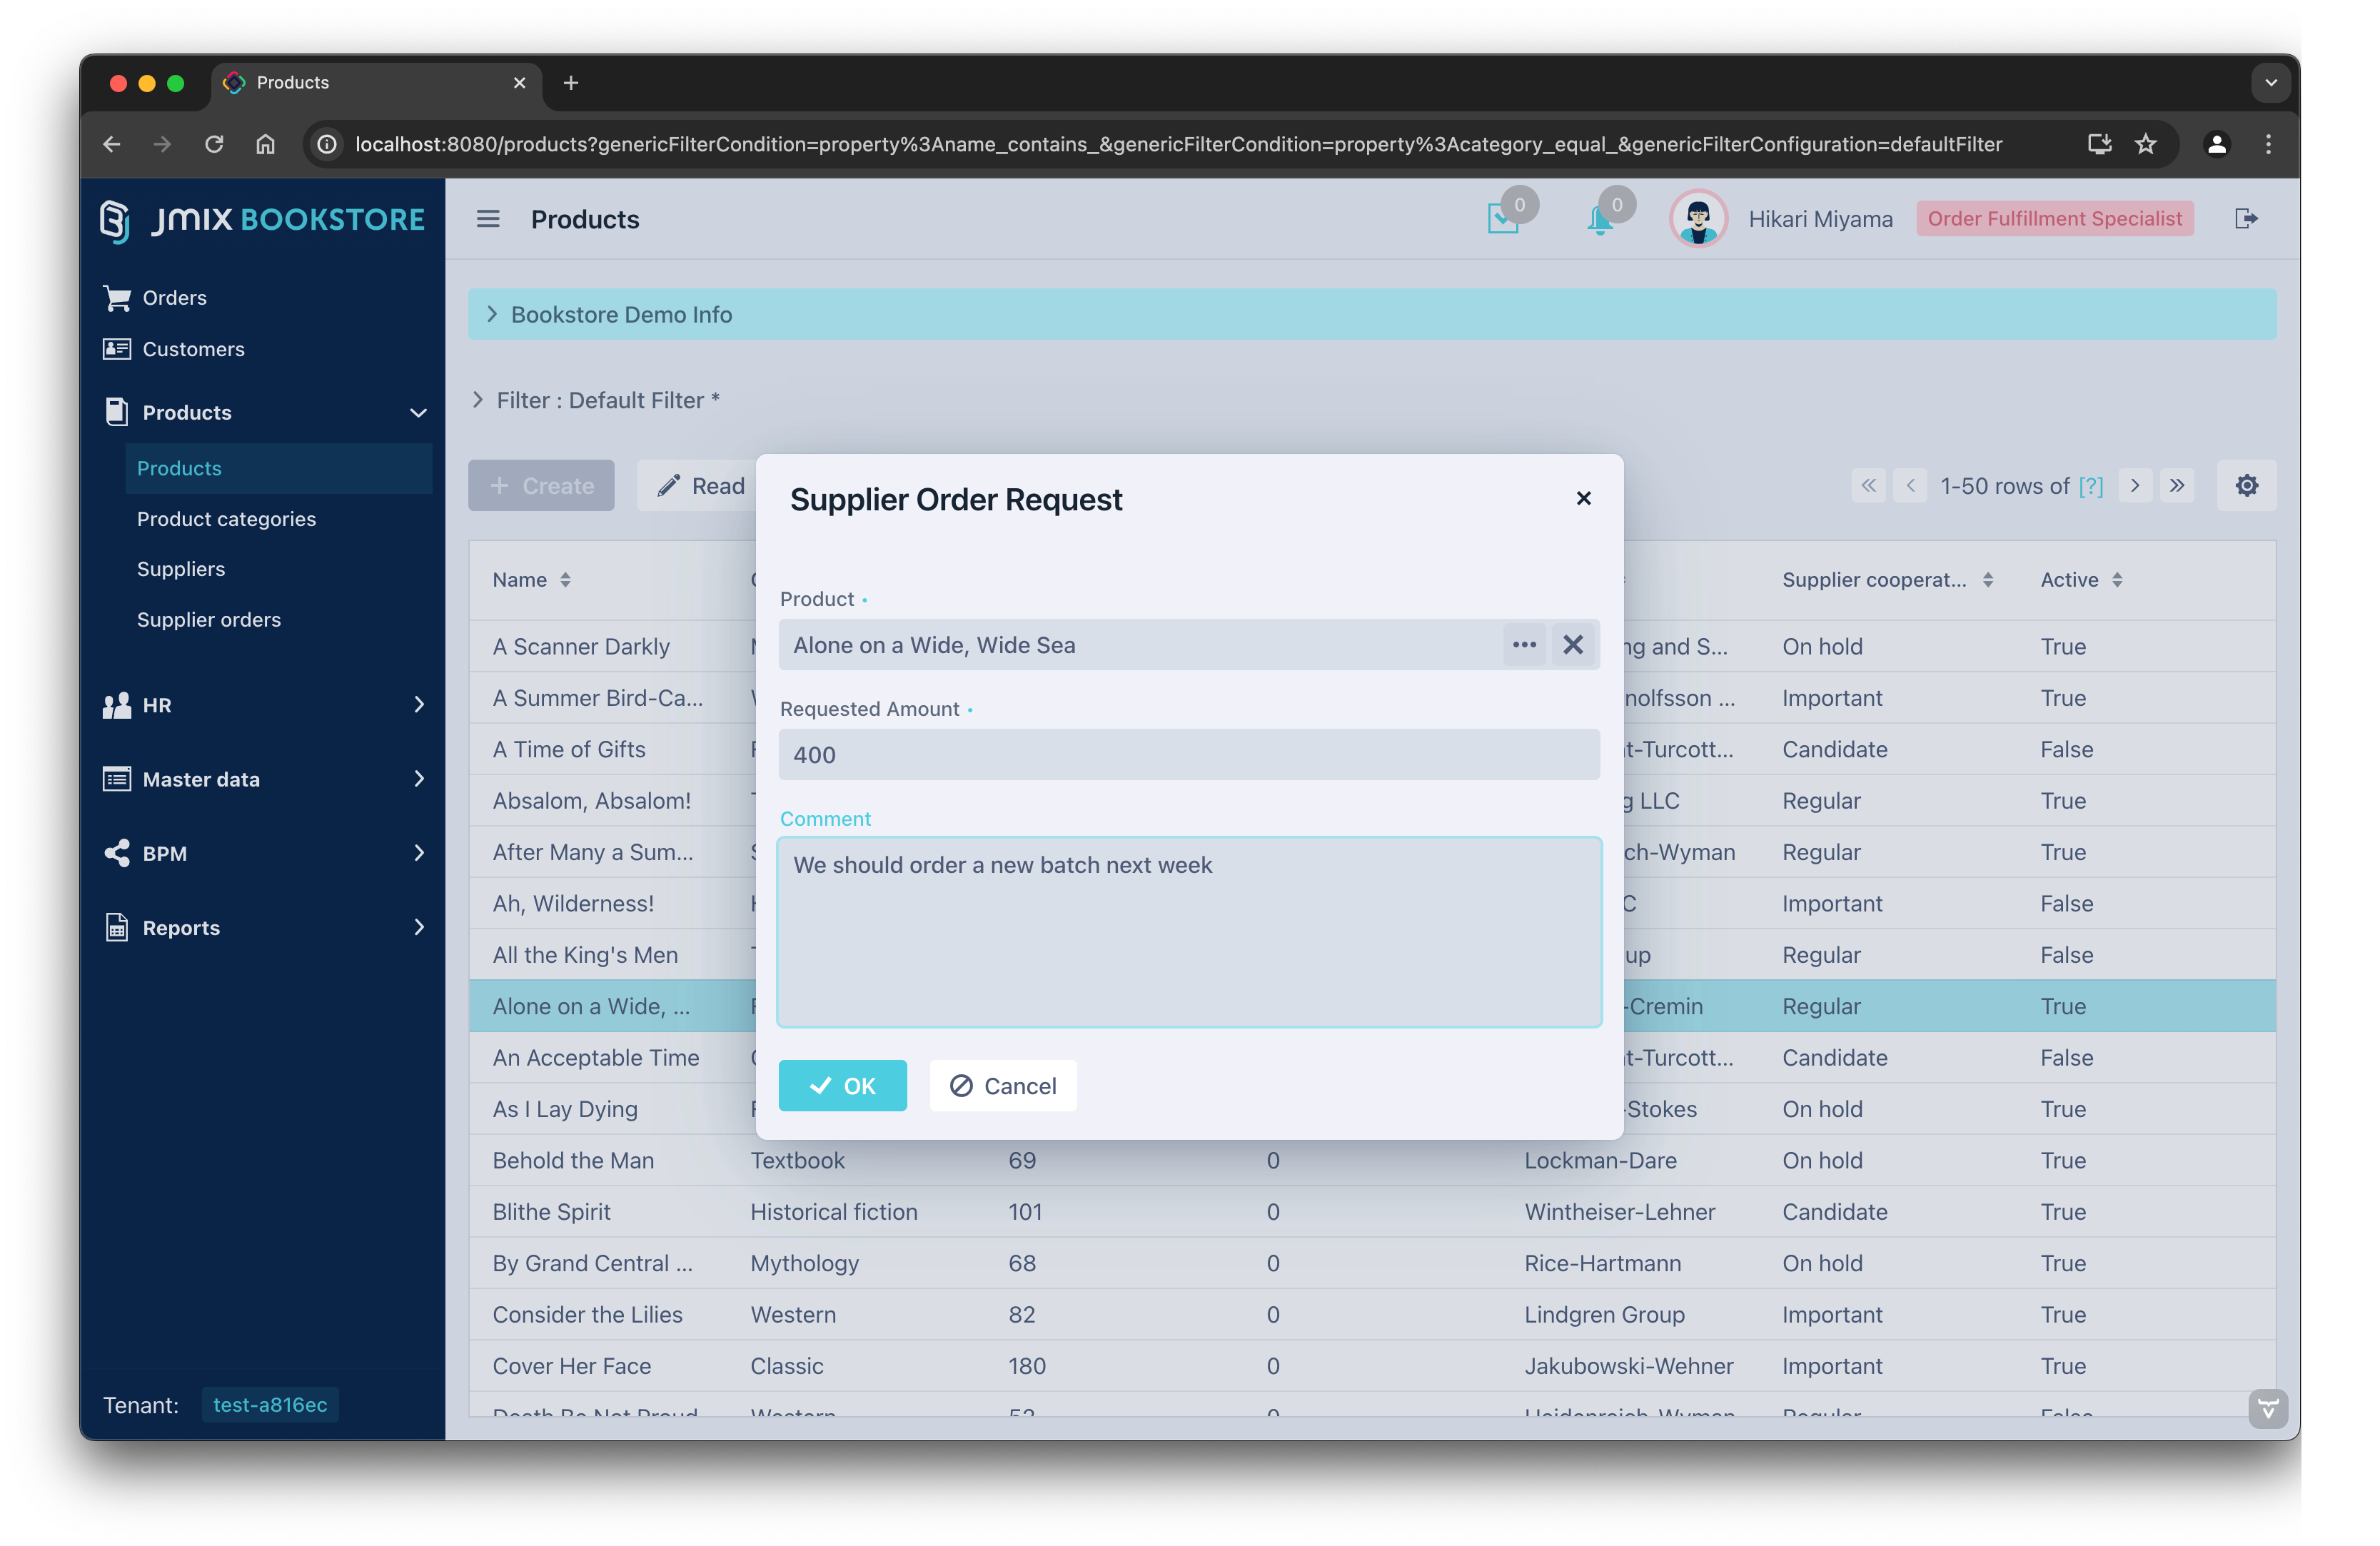Click the Requested Amount field
This screenshot has height=1546, width=2380.
pyautogui.click(x=1188, y=755)
